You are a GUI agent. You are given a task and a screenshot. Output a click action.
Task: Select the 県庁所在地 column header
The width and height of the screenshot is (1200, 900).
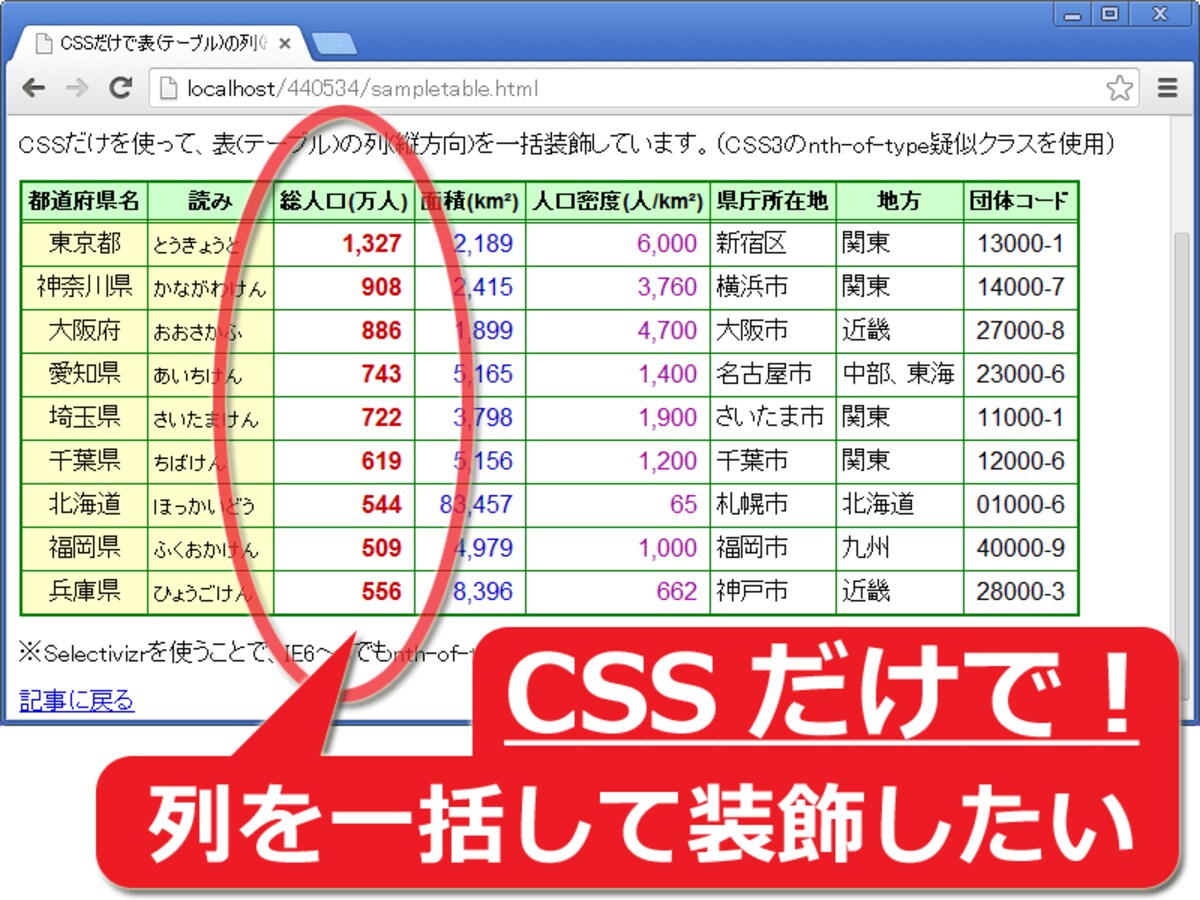773,201
